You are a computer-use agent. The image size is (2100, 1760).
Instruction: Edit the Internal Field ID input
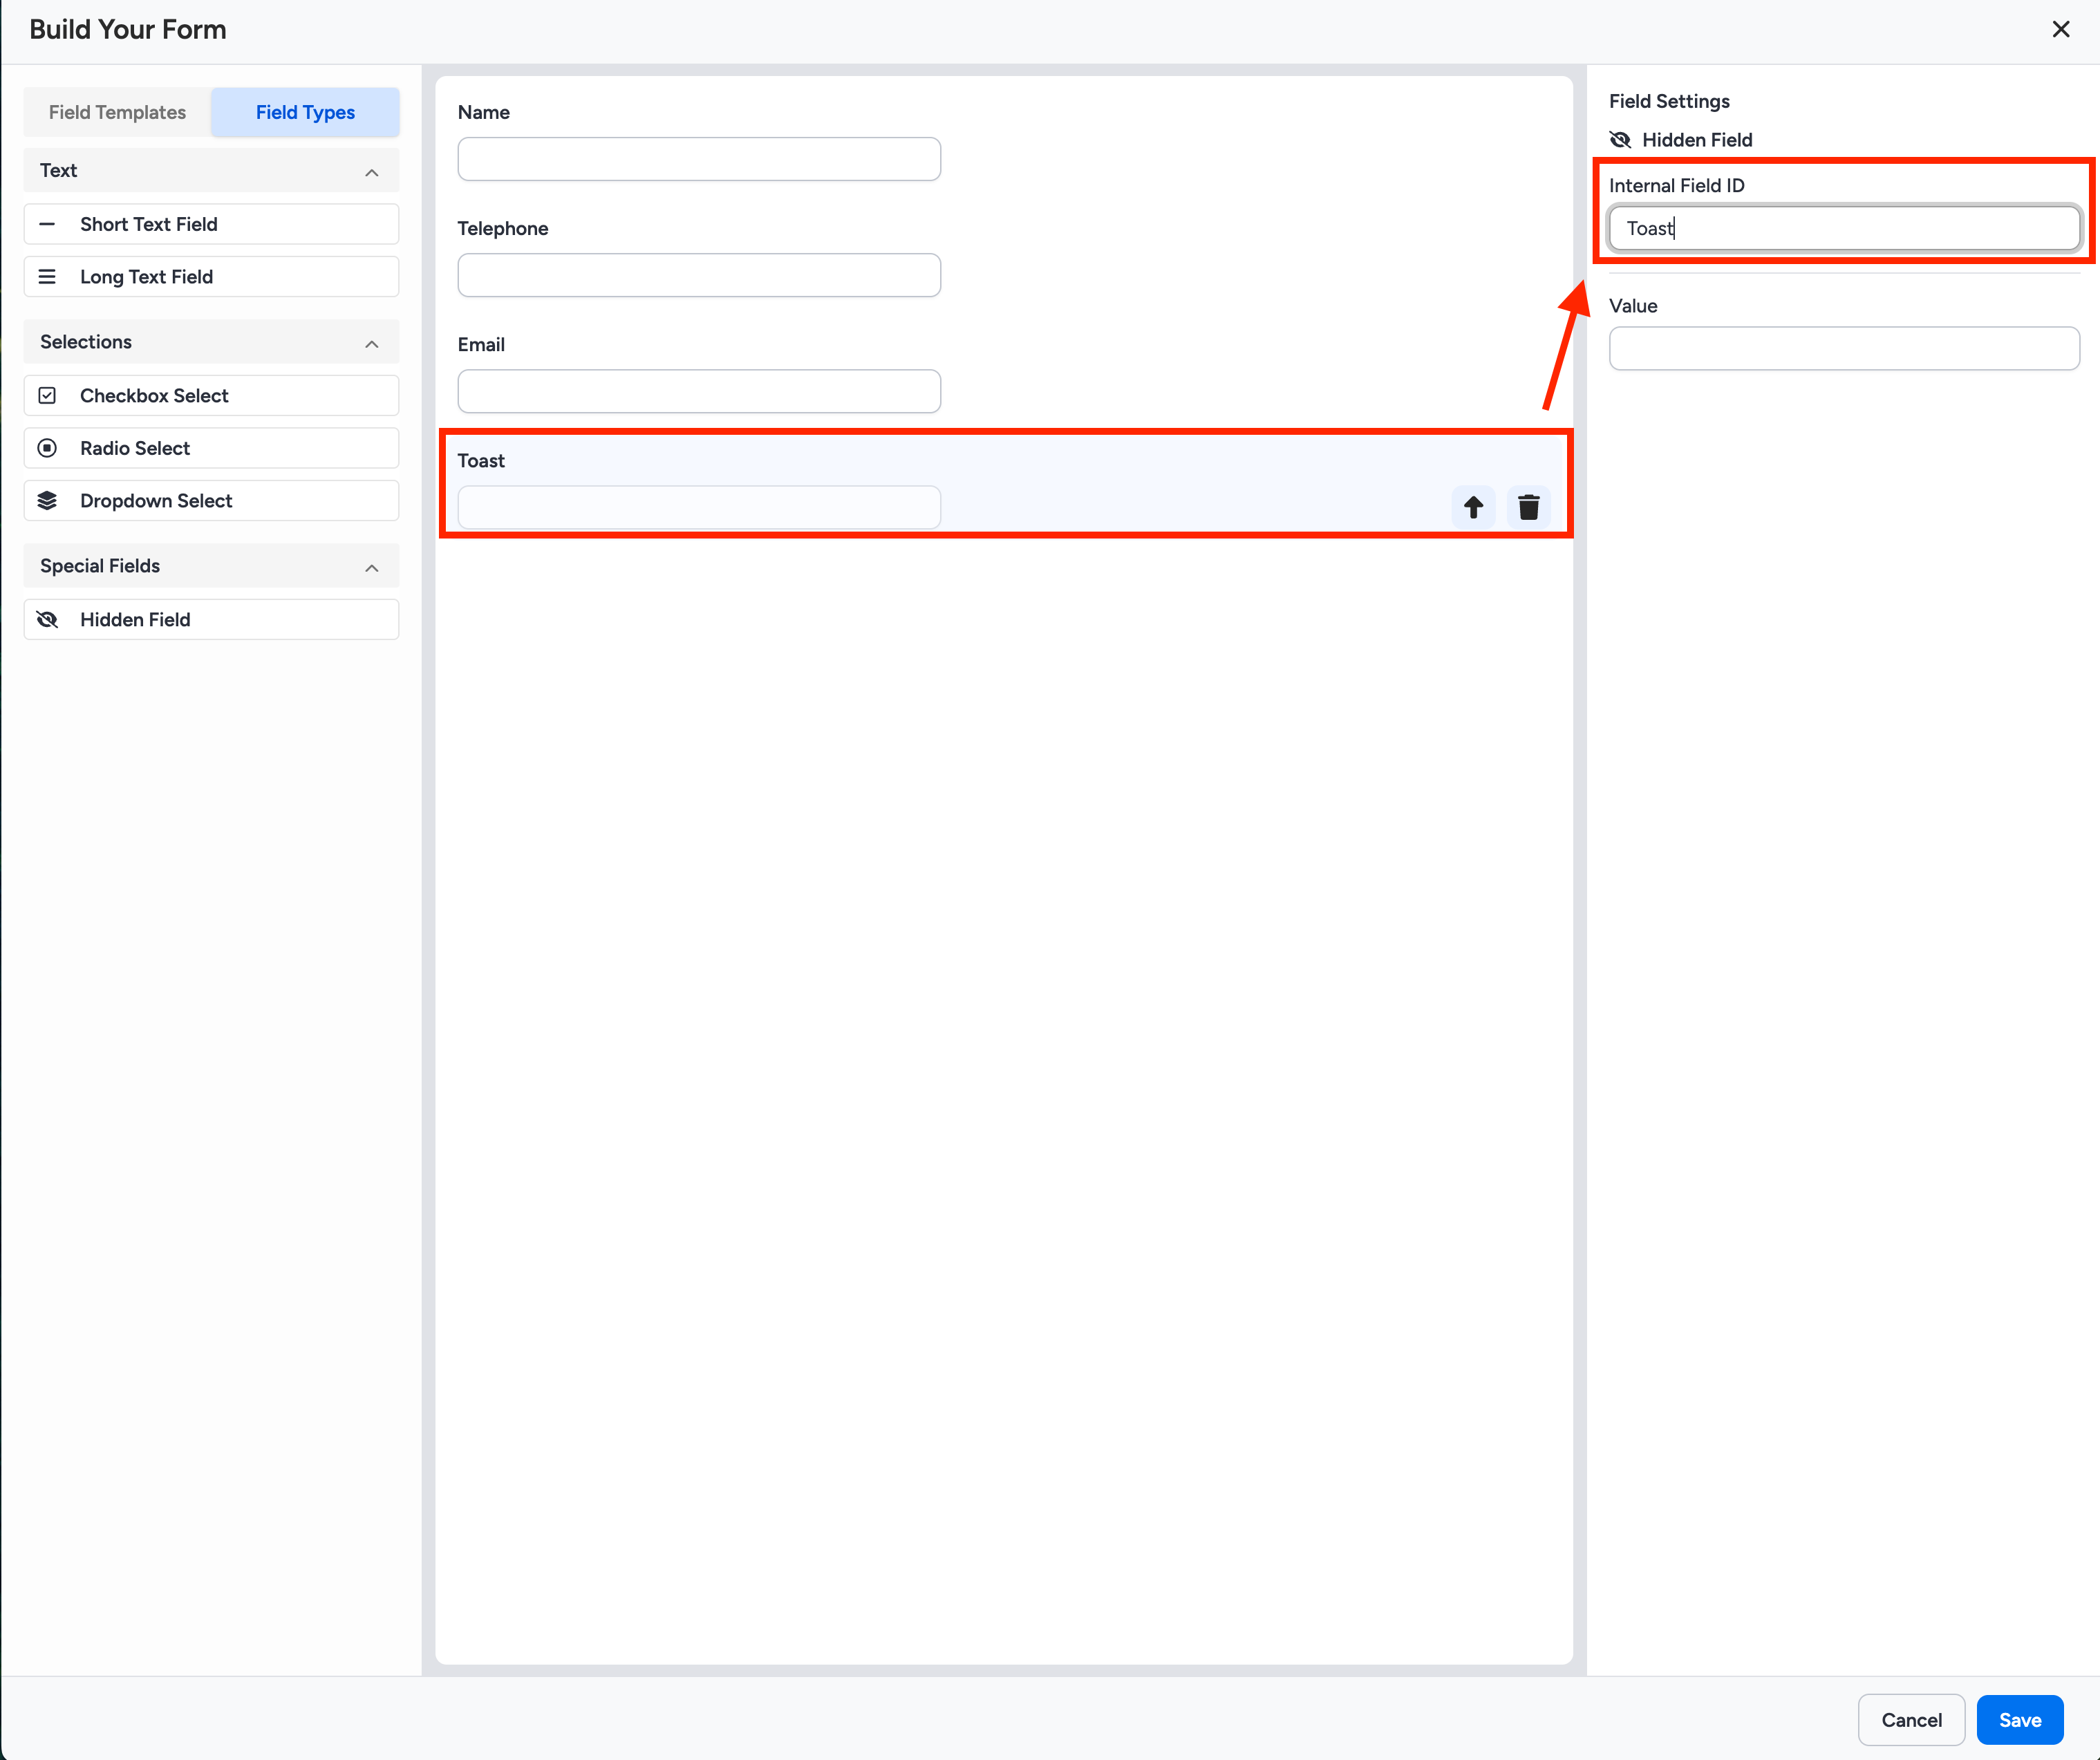click(x=1844, y=228)
